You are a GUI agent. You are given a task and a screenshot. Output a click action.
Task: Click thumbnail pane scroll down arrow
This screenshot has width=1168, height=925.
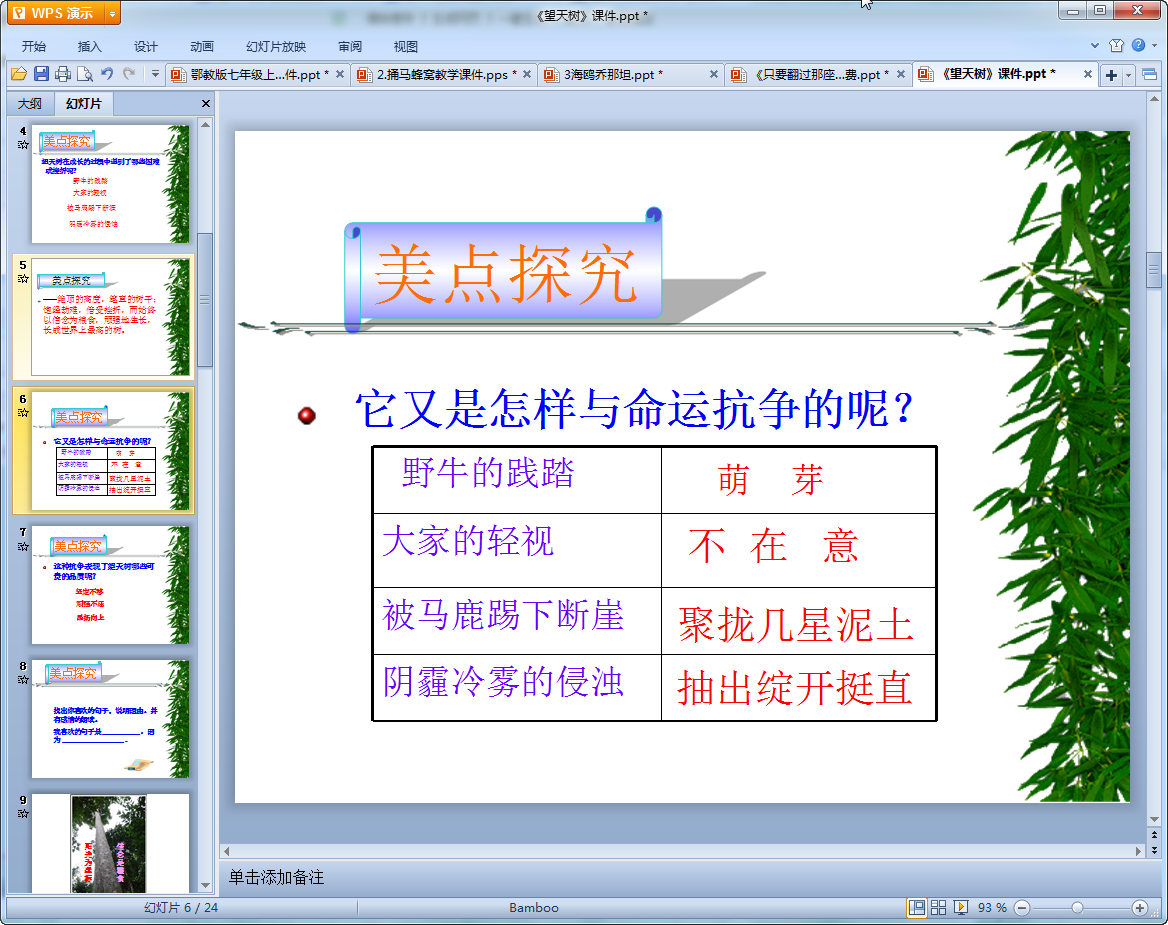(x=206, y=886)
